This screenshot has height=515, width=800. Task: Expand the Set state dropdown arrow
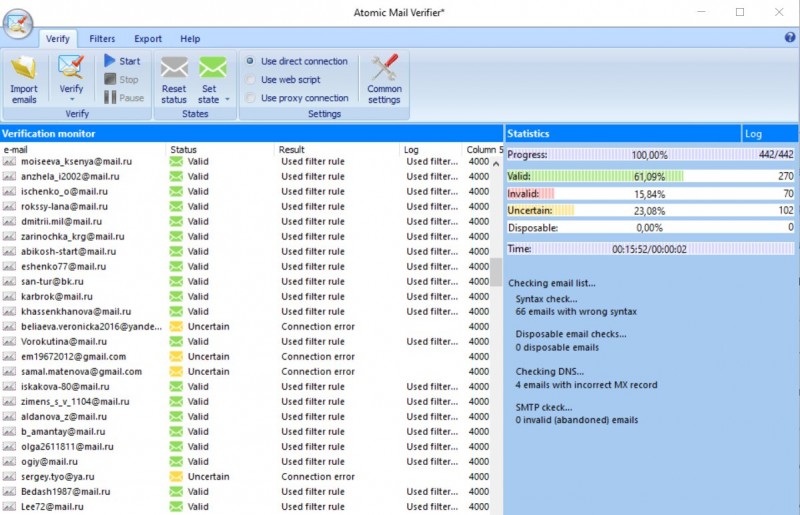tap(228, 100)
